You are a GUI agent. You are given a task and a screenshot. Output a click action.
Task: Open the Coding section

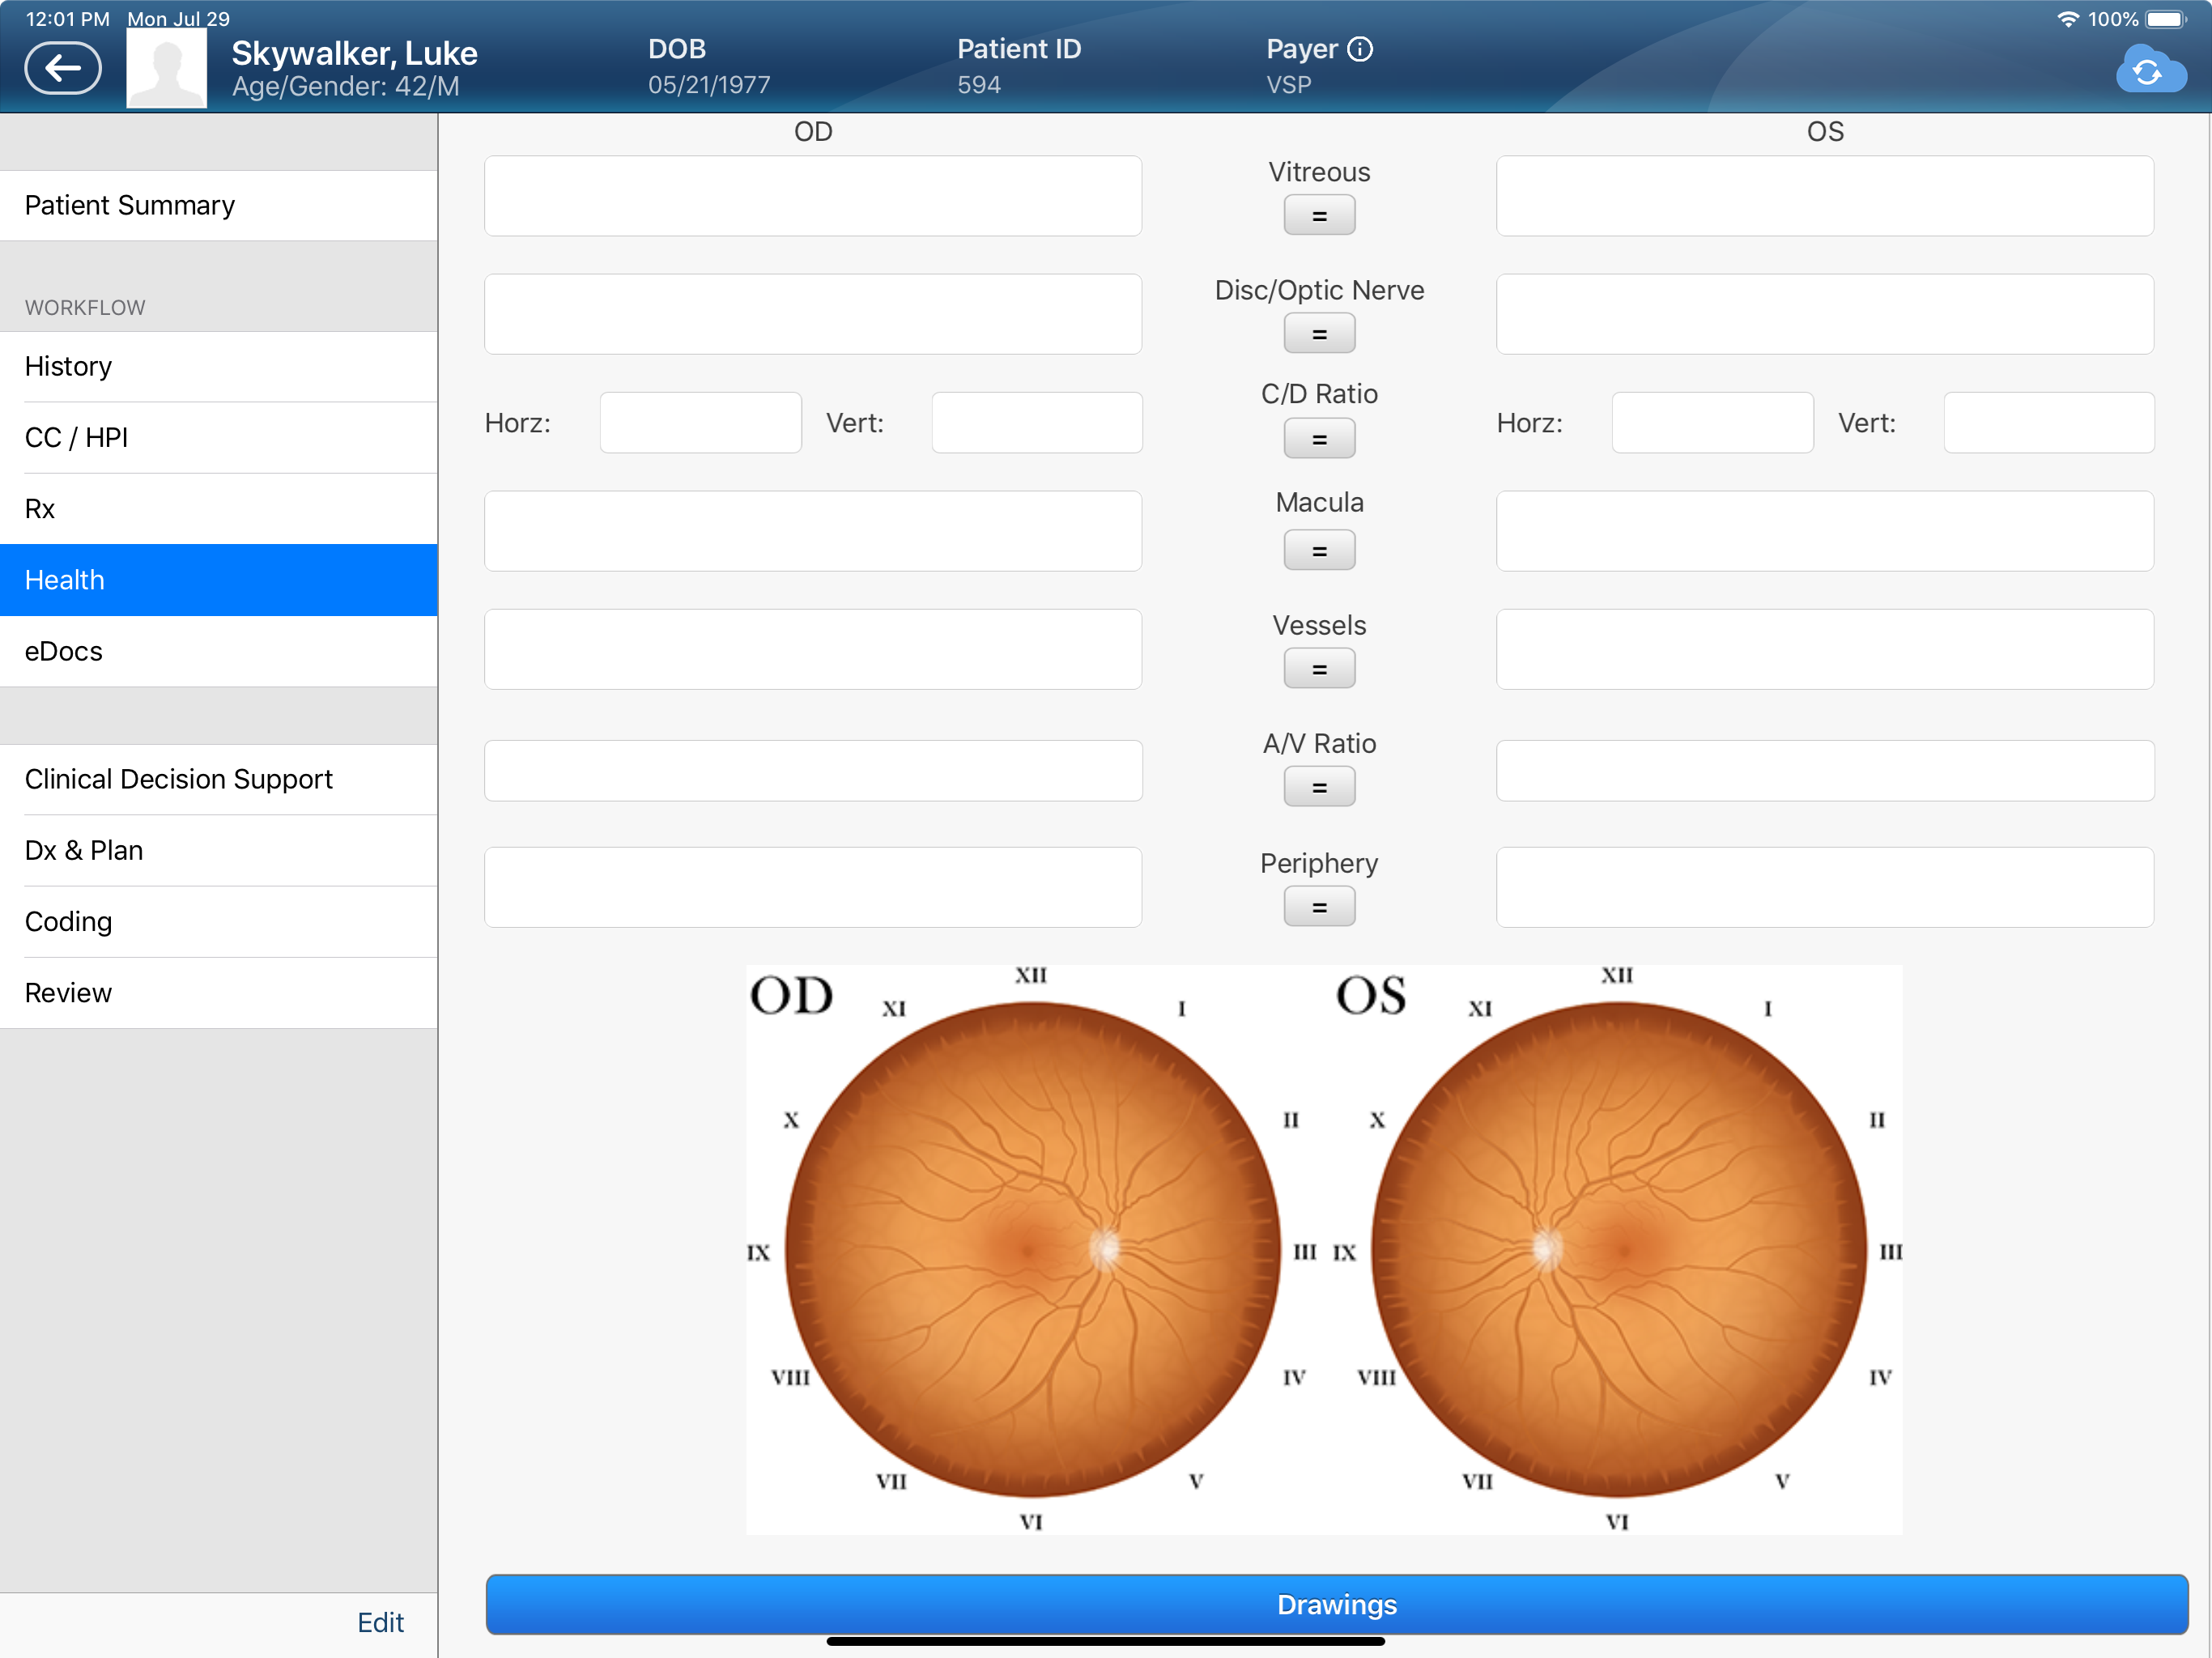click(219, 921)
